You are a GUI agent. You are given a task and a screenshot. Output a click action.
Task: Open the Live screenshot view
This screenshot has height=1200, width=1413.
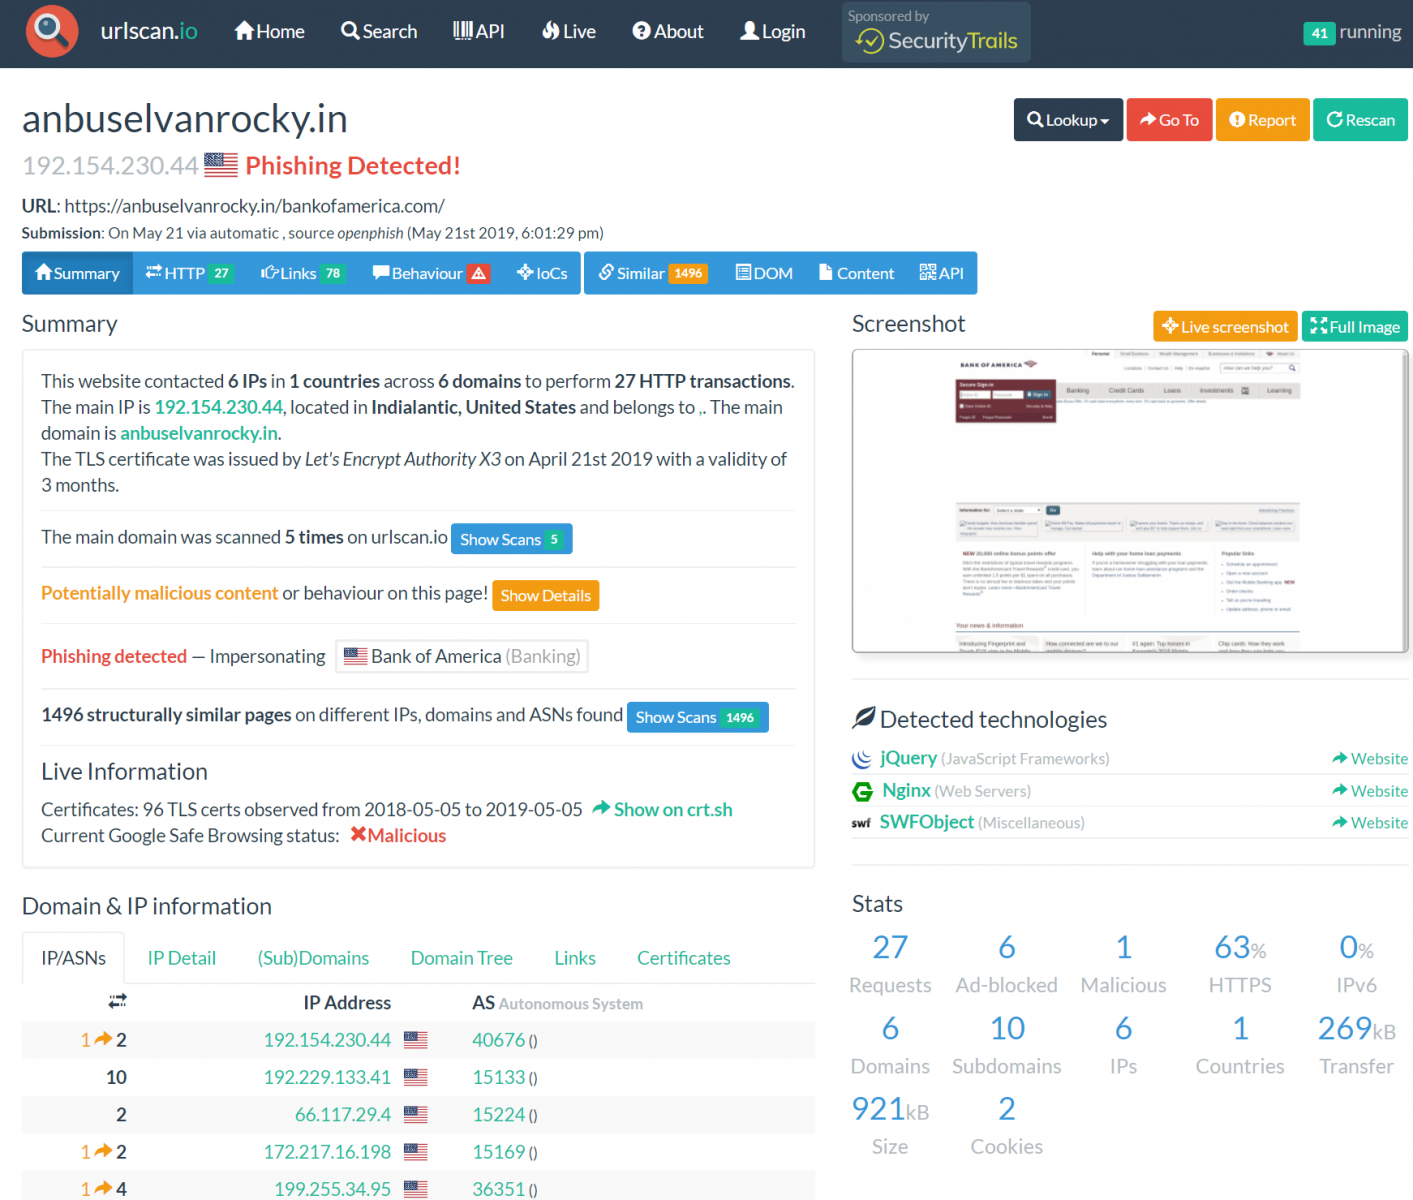(x=1225, y=327)
